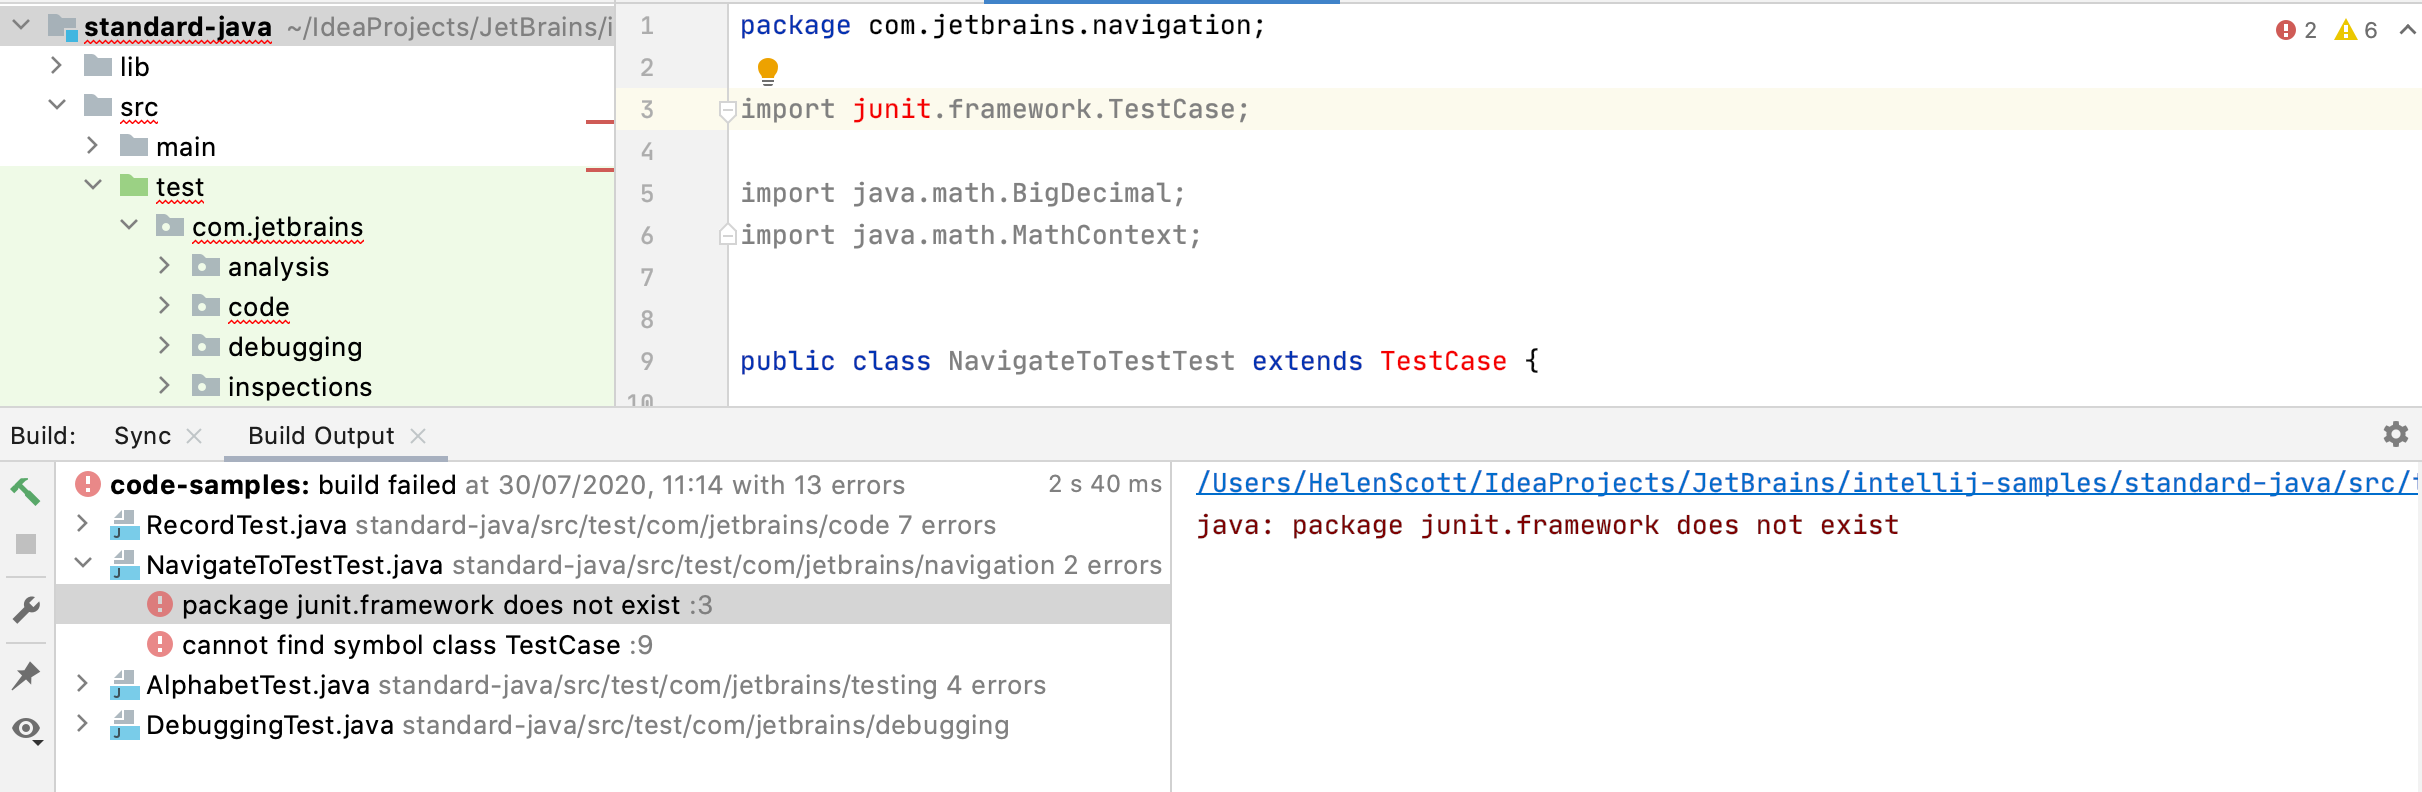Collapse NavigateToTestTest.java errors node
Image resolution: width=2422 pixels, height=792 pixels.
tap(84, 563)
